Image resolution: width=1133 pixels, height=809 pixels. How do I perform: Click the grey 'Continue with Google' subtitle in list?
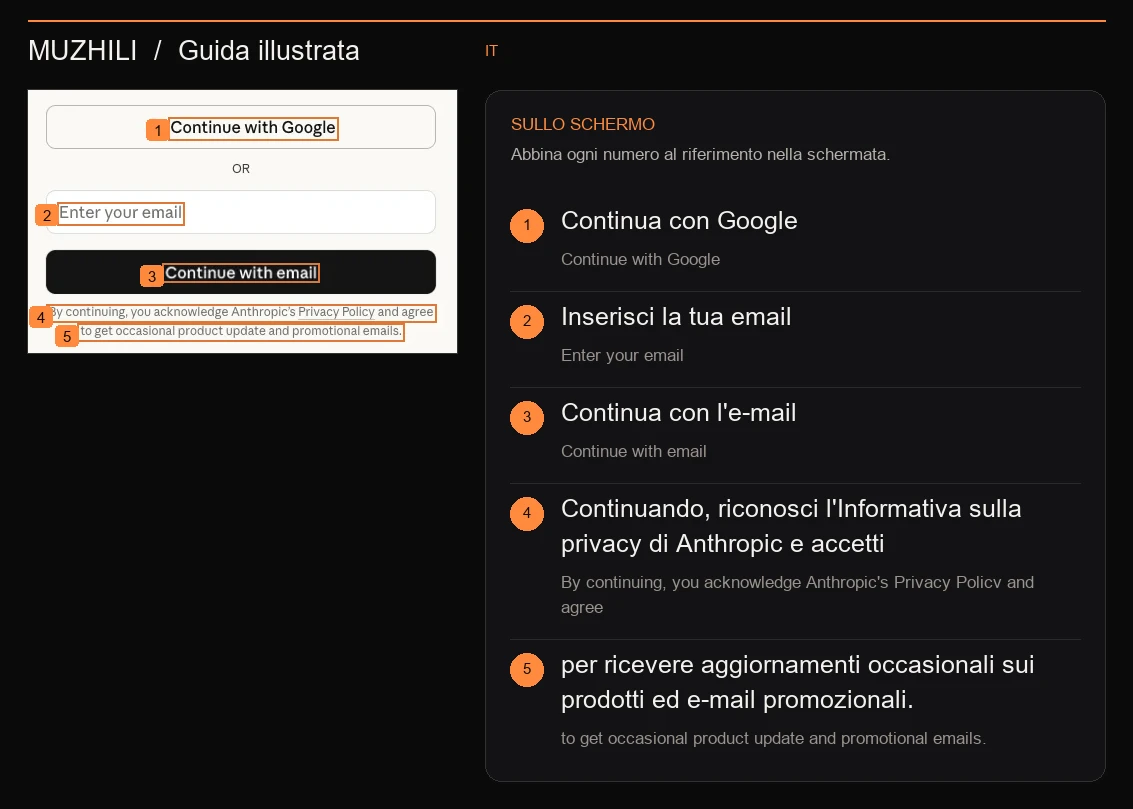640,259
